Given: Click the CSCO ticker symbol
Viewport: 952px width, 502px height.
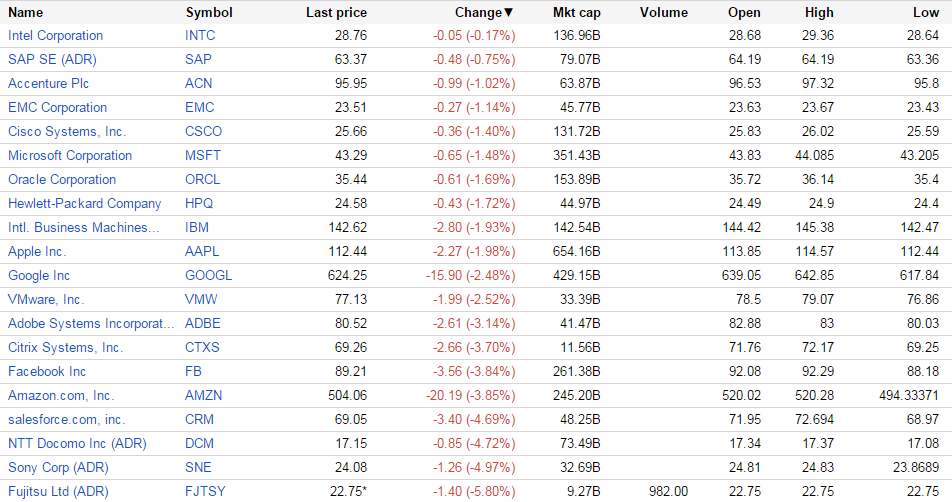Looking at the screenshot, I should (204, 132).
